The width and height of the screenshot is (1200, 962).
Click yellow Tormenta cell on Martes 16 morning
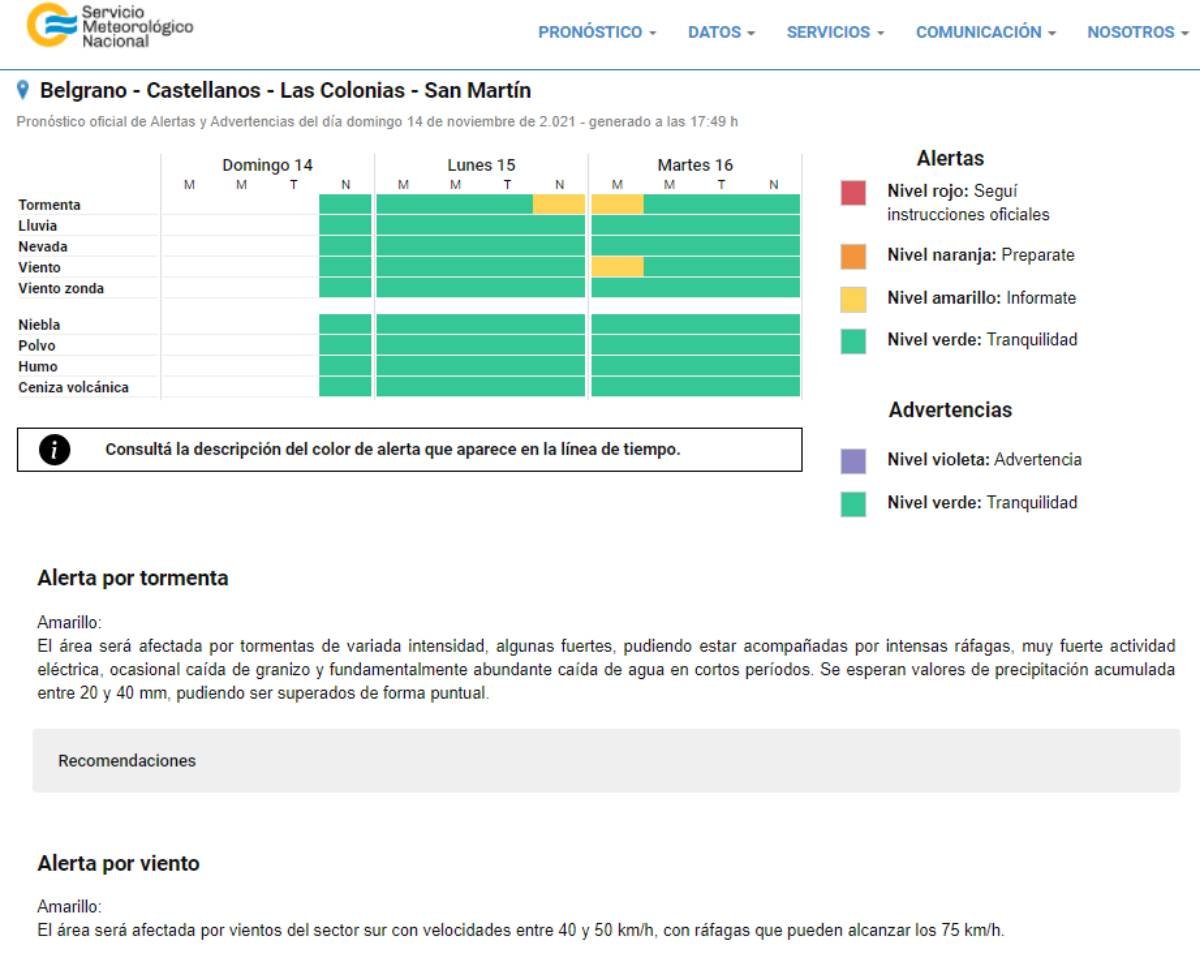[617, 204]
